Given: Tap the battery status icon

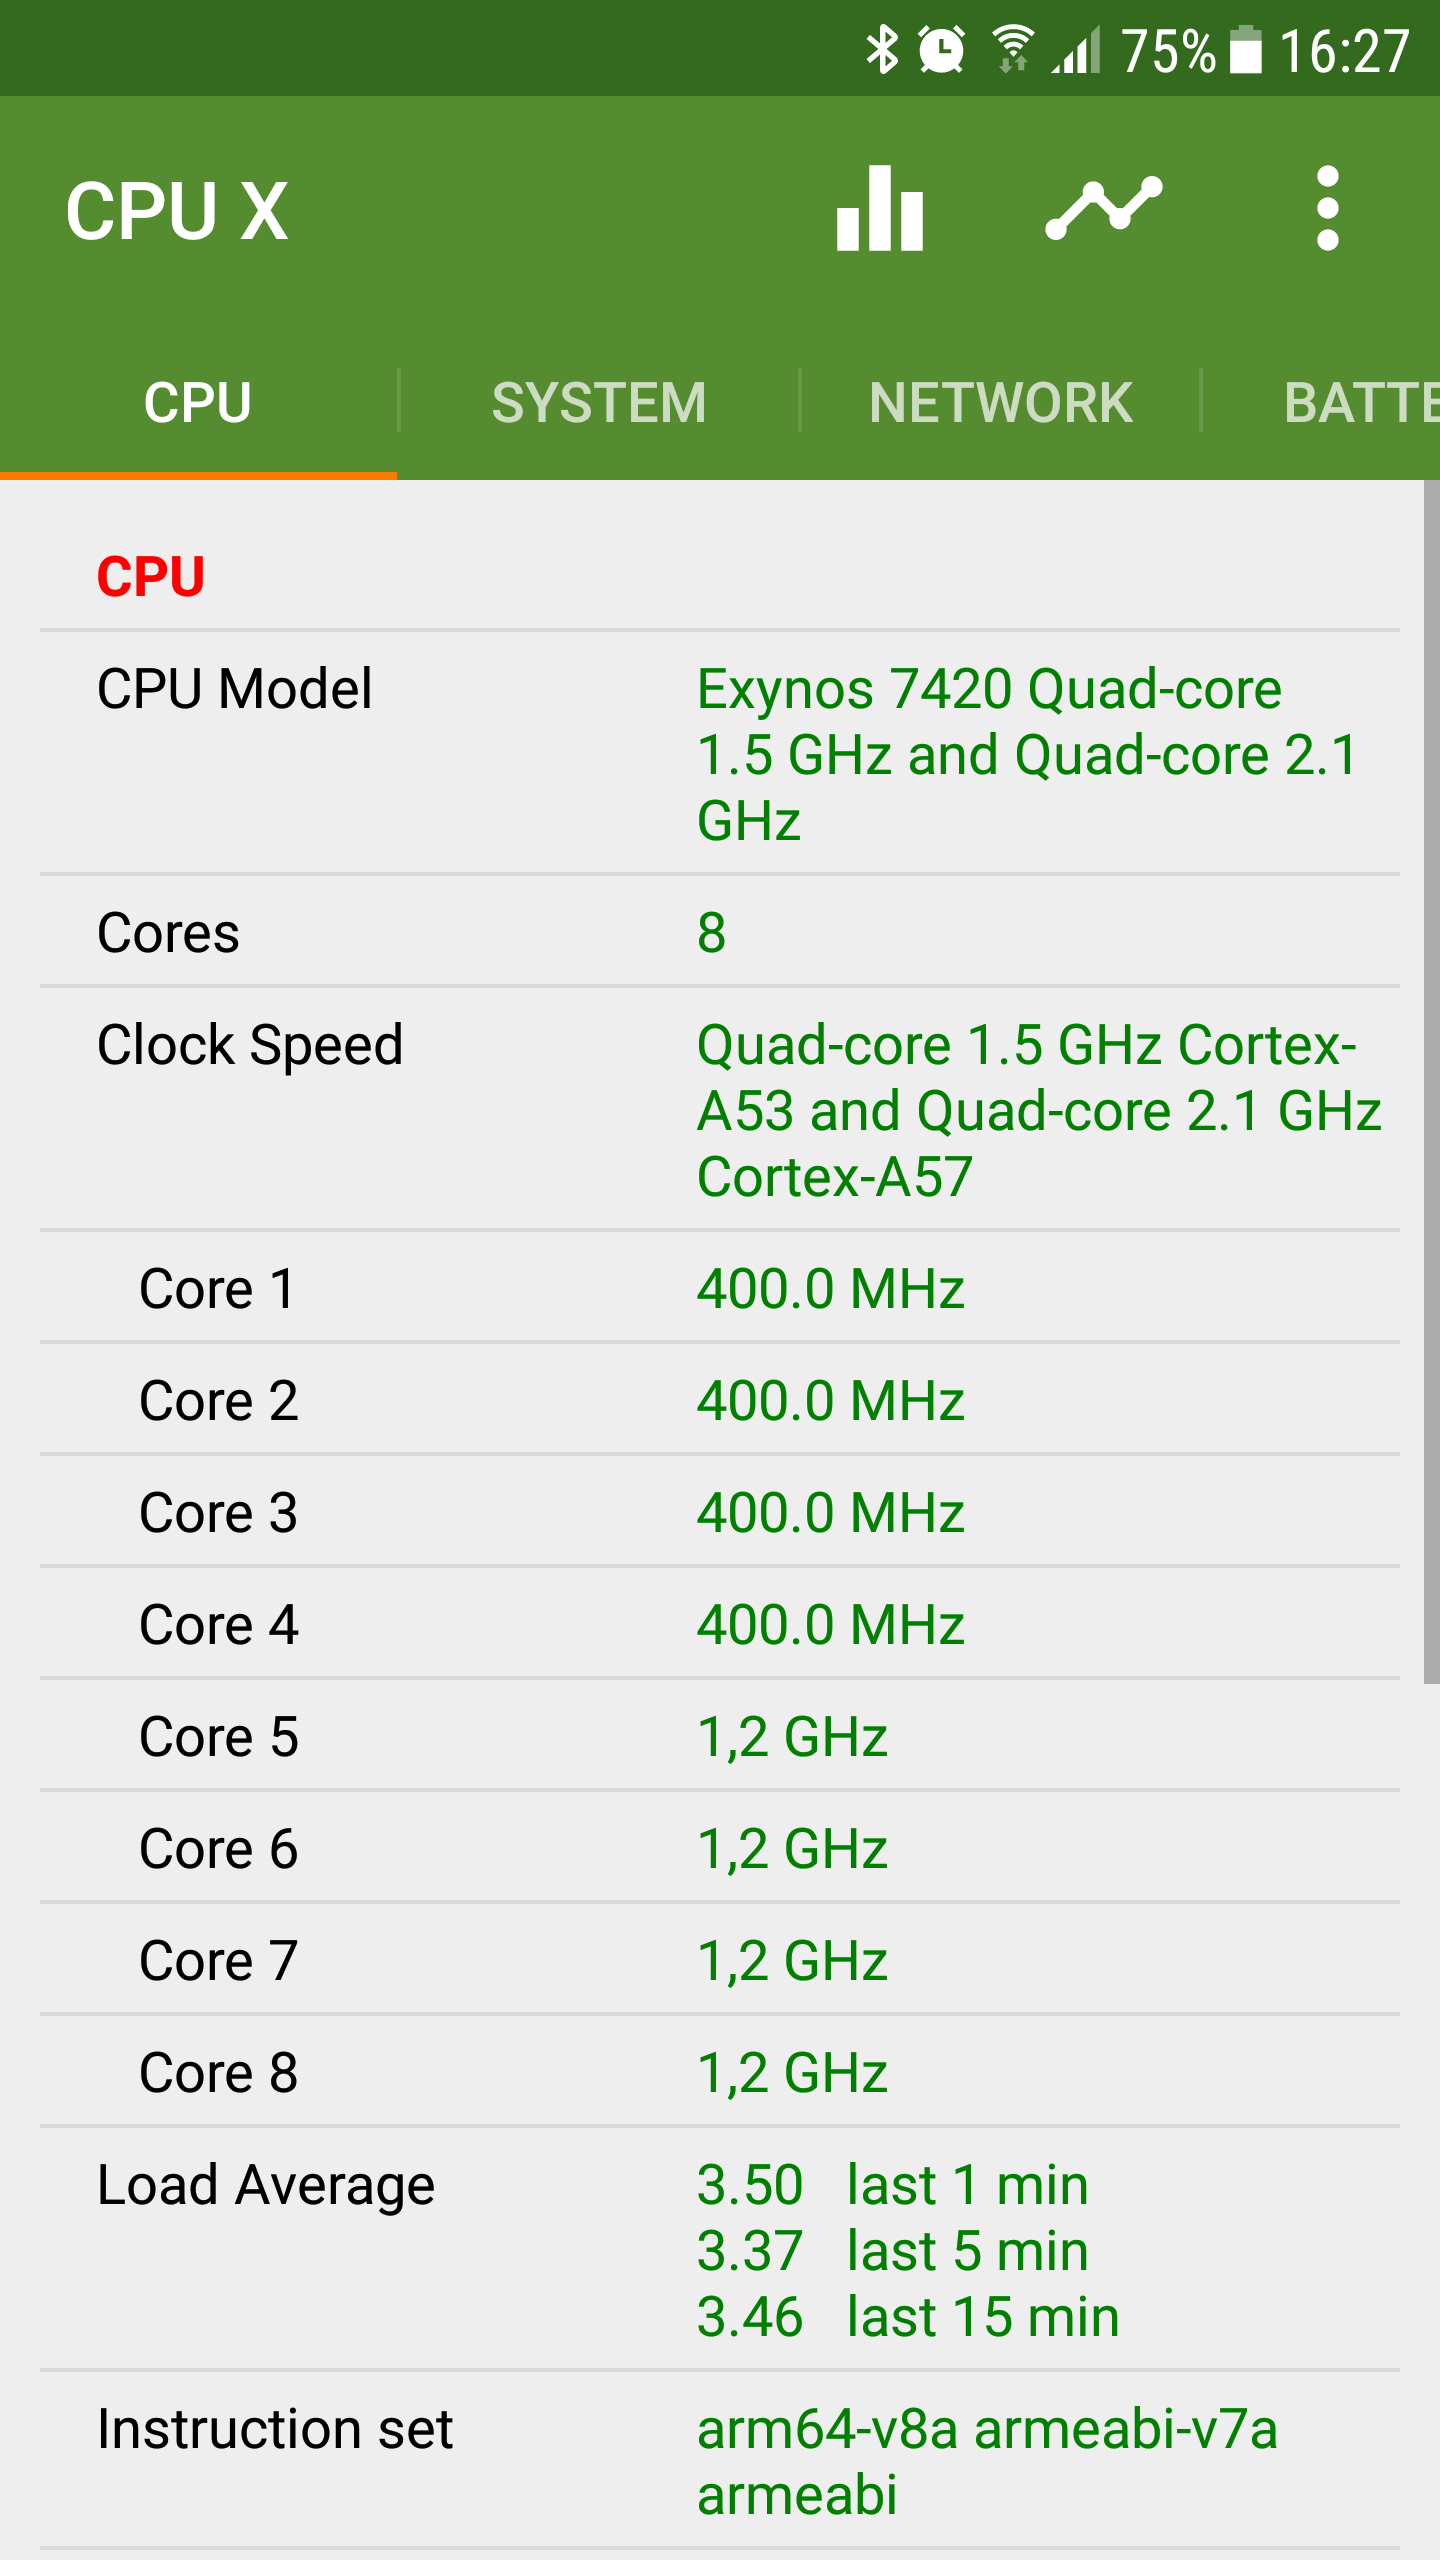Looking at the screenshot, I should (x=1245, y=50).
